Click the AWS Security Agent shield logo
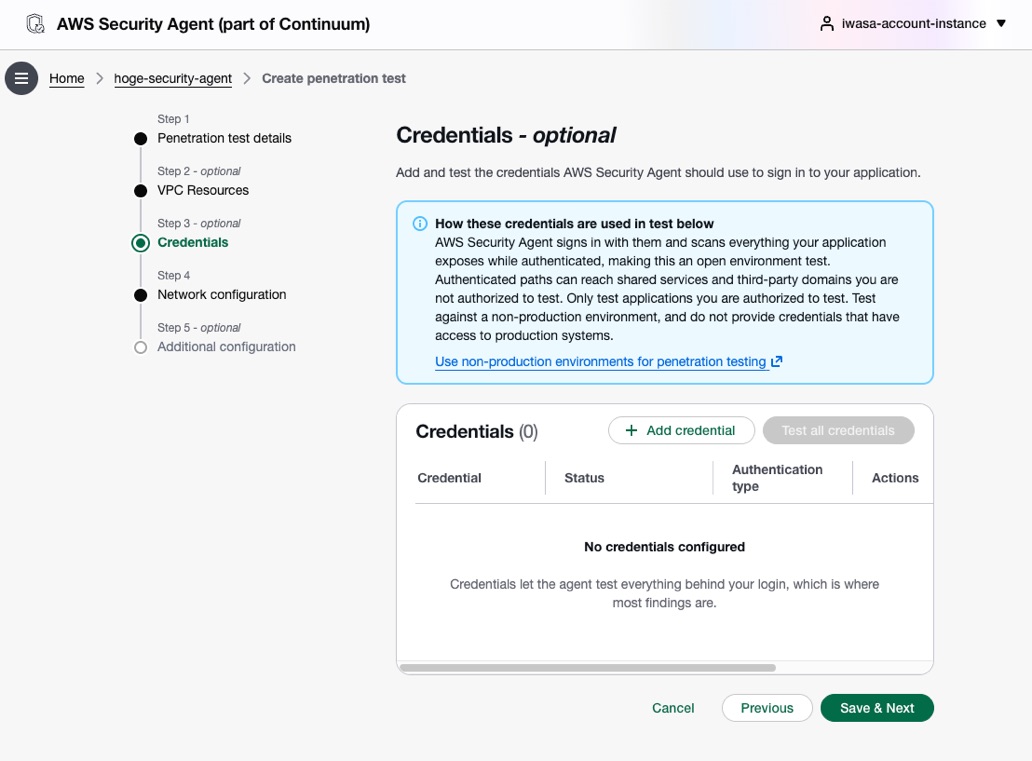The width and height of the screenshot is (1032, 761). tap(36, 24)
